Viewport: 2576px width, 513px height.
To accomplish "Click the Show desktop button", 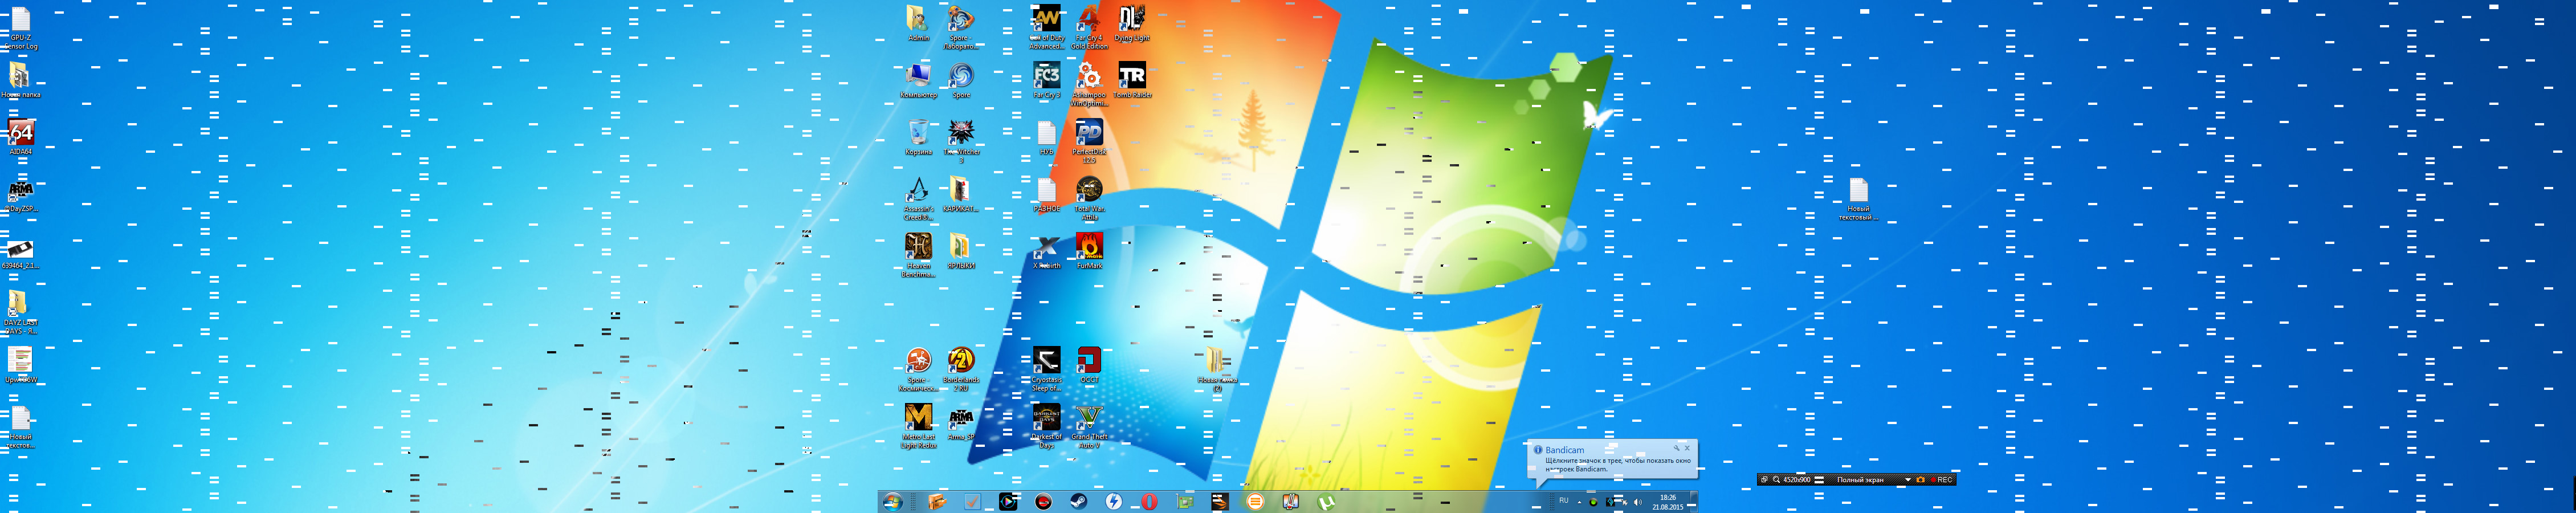I will point(1693,502).
